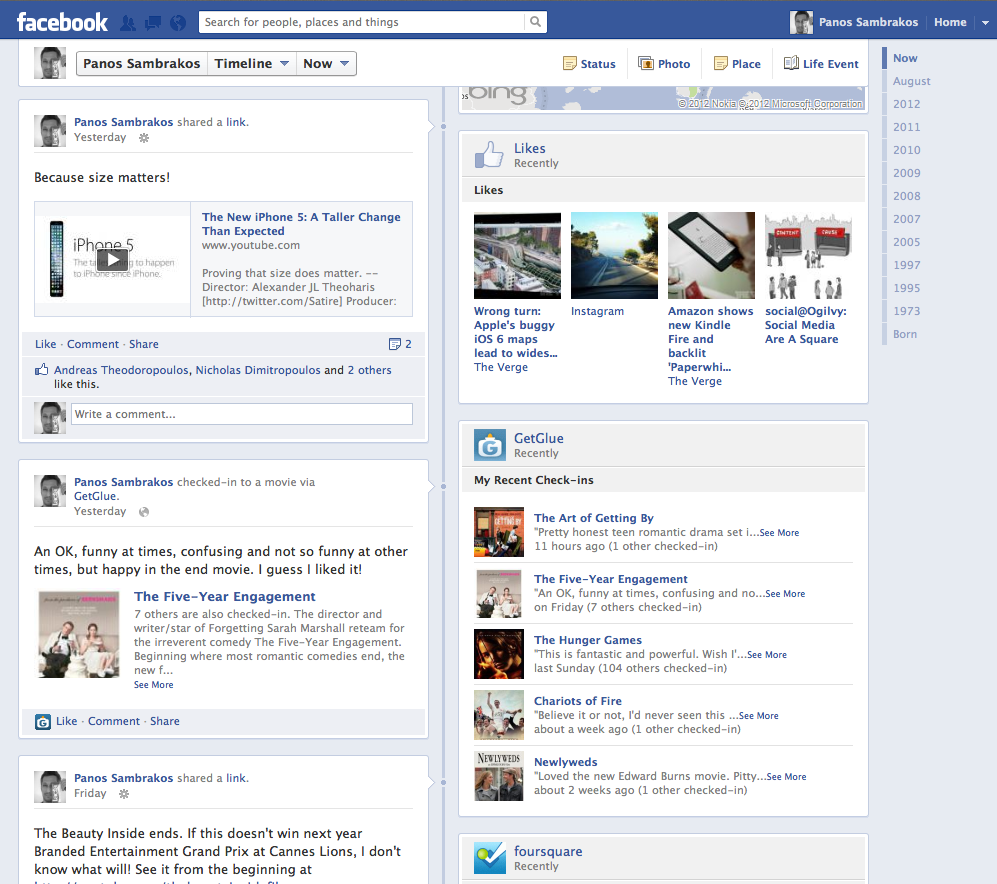
Task: Click Chariots of Fire poster thumbnail
Action: click(x=499, y=715)
